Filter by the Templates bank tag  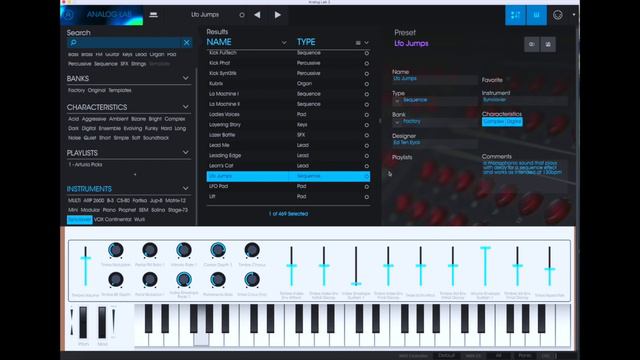pyautogui.click(x=120, y=90)
